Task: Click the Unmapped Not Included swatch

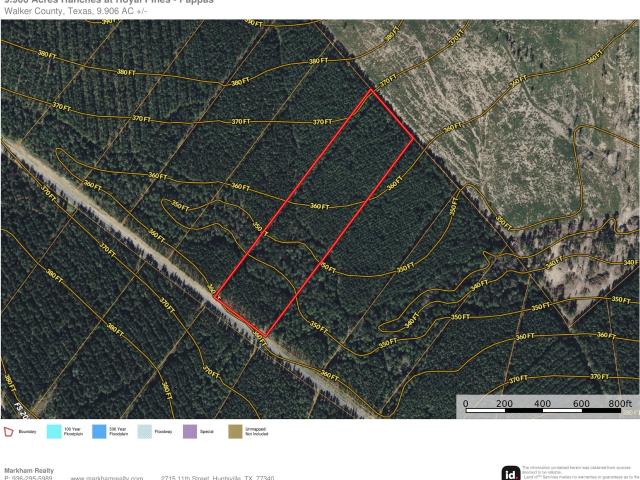Action: 234,432
